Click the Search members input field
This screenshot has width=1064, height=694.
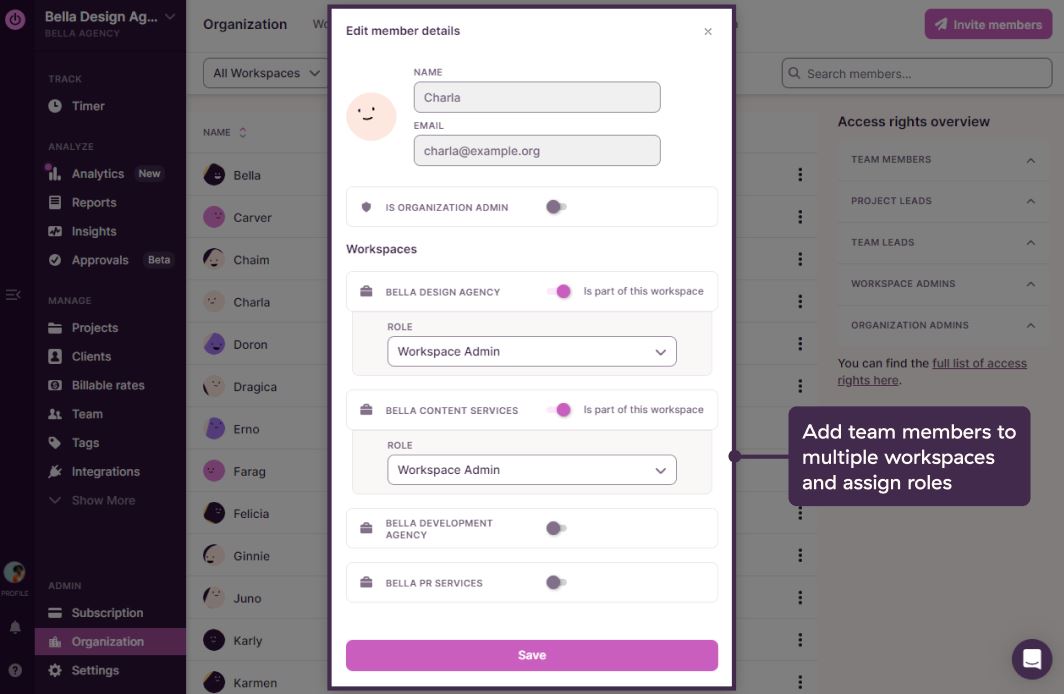(920, 73)
